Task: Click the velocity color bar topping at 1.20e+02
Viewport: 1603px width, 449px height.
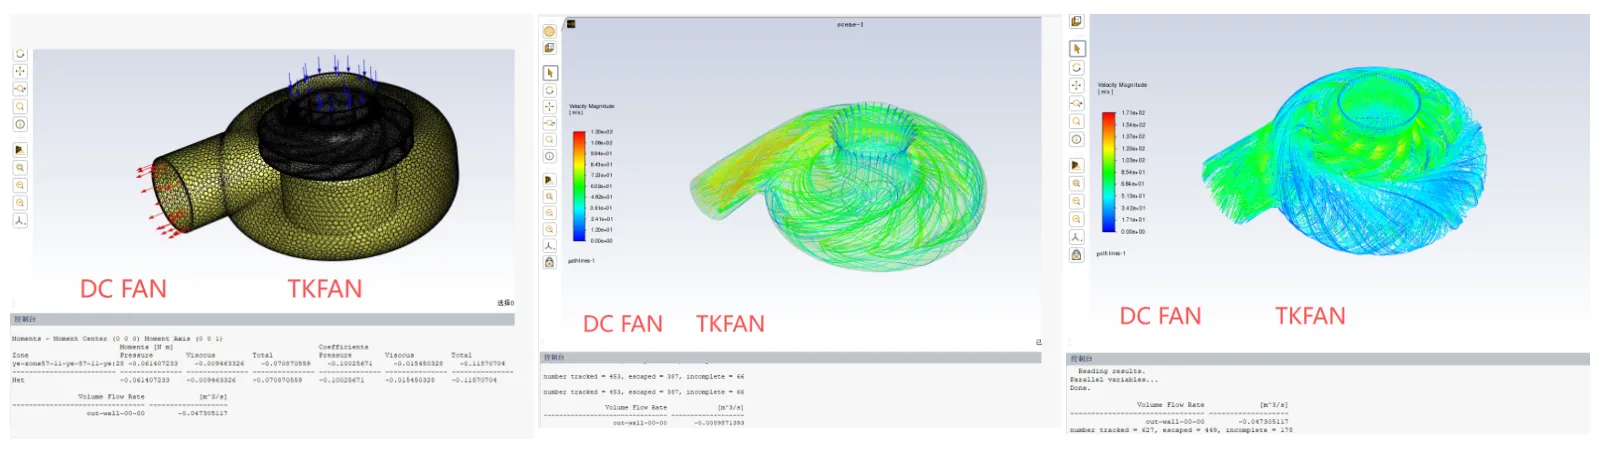Action: 579,186
